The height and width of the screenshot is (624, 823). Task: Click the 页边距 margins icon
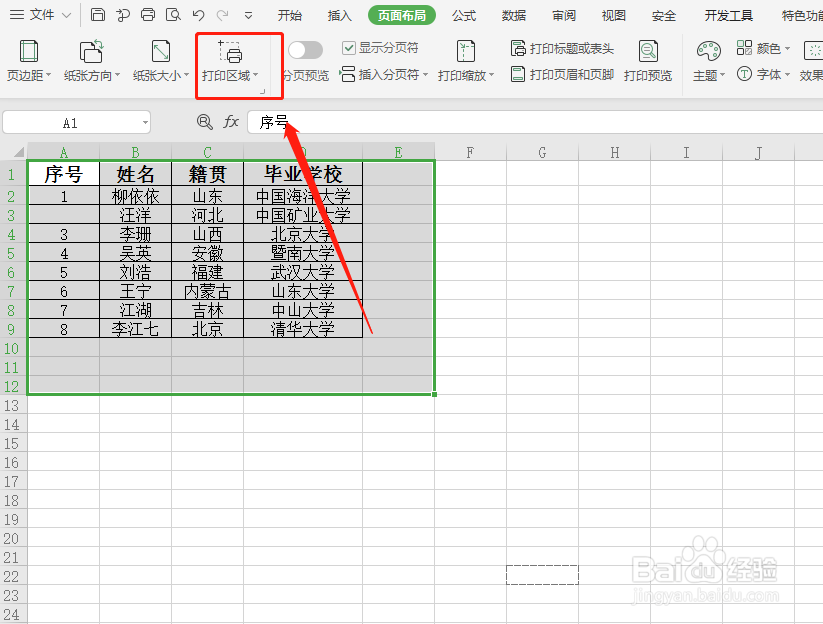point(29,52)
